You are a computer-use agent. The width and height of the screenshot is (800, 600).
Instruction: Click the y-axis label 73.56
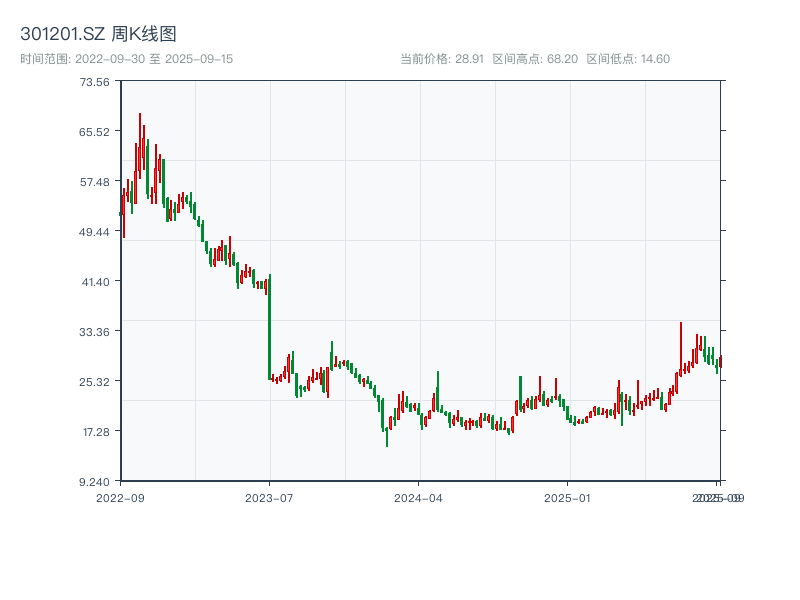tap(94, 82)
